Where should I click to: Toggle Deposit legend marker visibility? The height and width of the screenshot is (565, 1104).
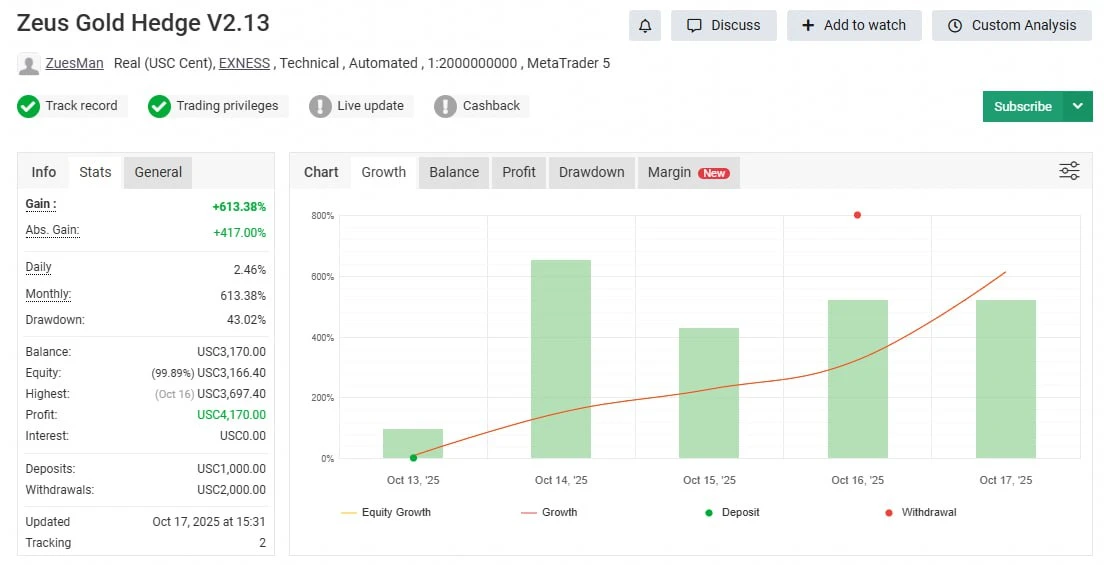pos(731,512)
